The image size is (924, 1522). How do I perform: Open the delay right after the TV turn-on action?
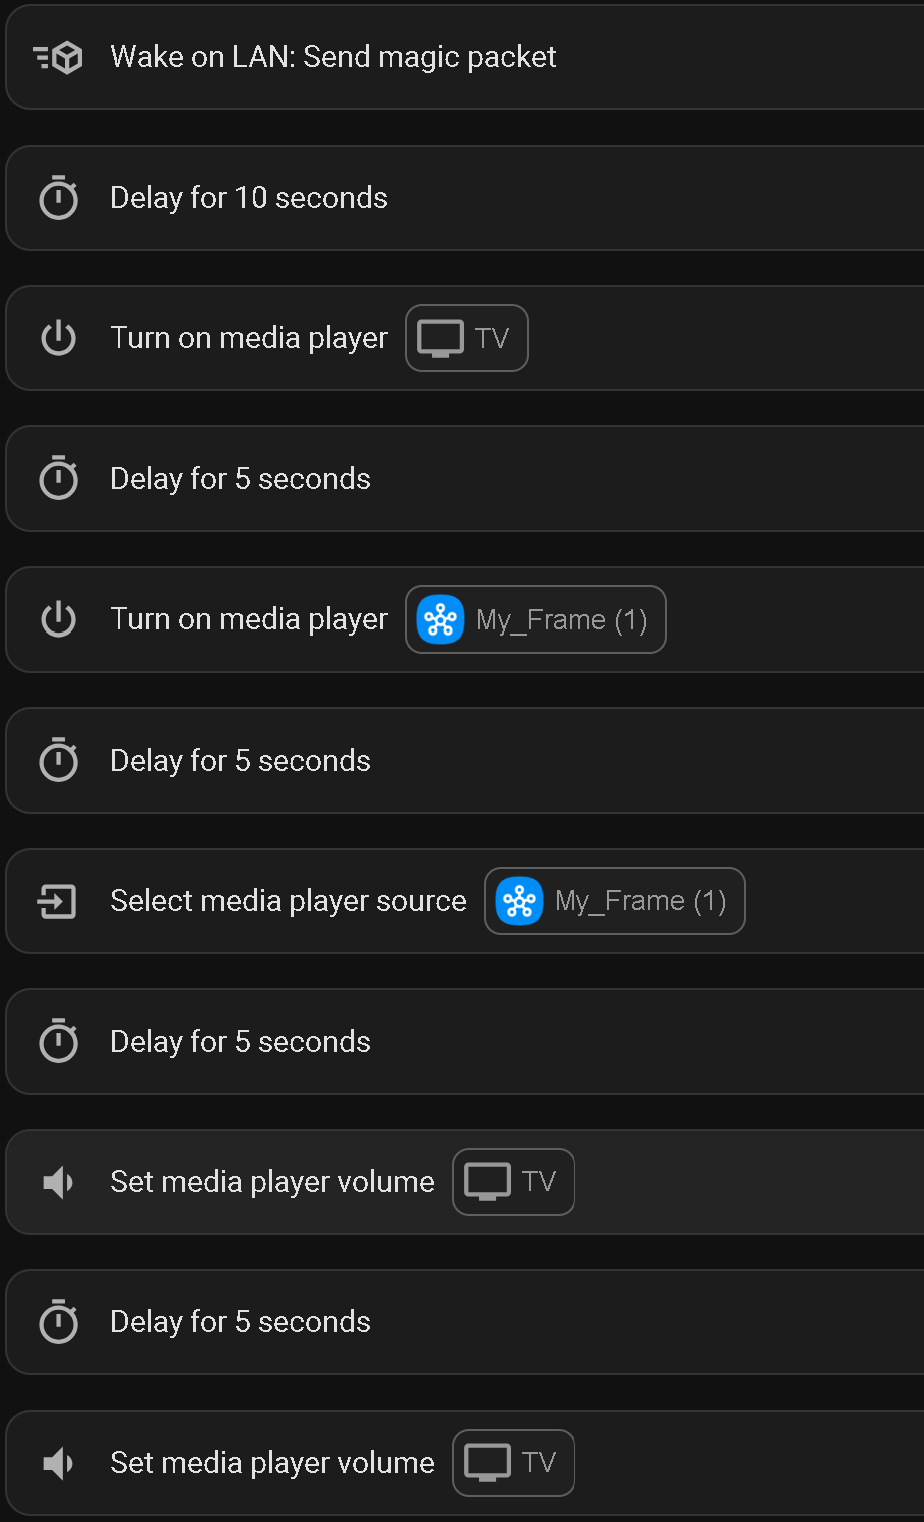coord(466,479)
